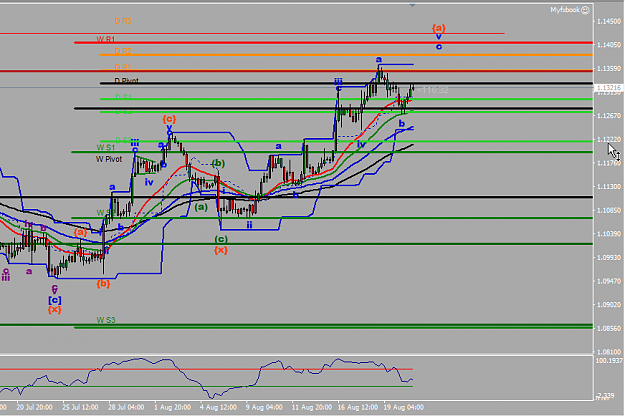The image size is (625, 416).
Task: Click price axis value 1.12220
Action: click(609, 139)
